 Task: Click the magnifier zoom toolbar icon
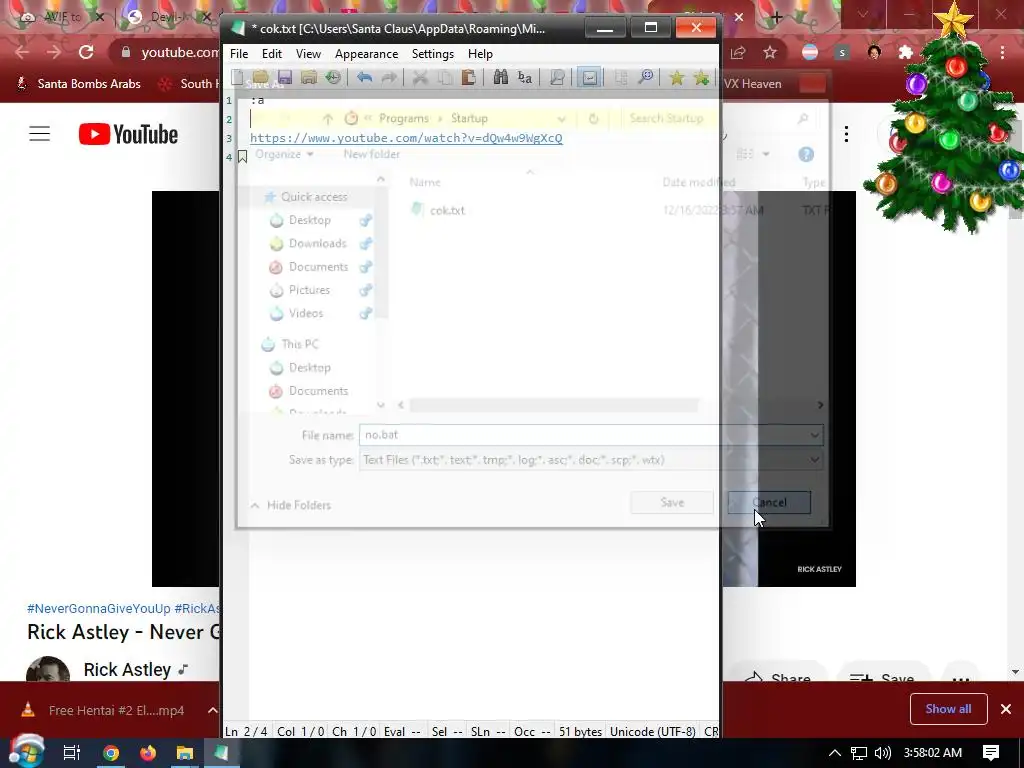coord(646,78)
